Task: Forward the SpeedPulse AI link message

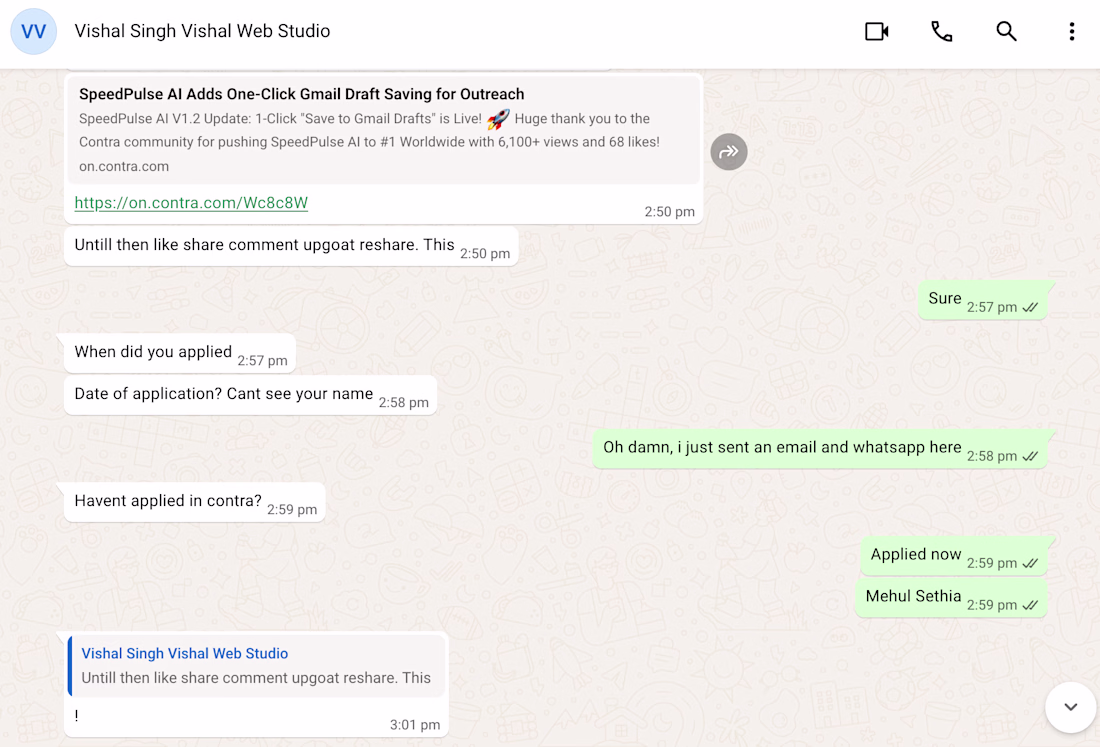Action: pyautogui.click(x=729, y=152)
